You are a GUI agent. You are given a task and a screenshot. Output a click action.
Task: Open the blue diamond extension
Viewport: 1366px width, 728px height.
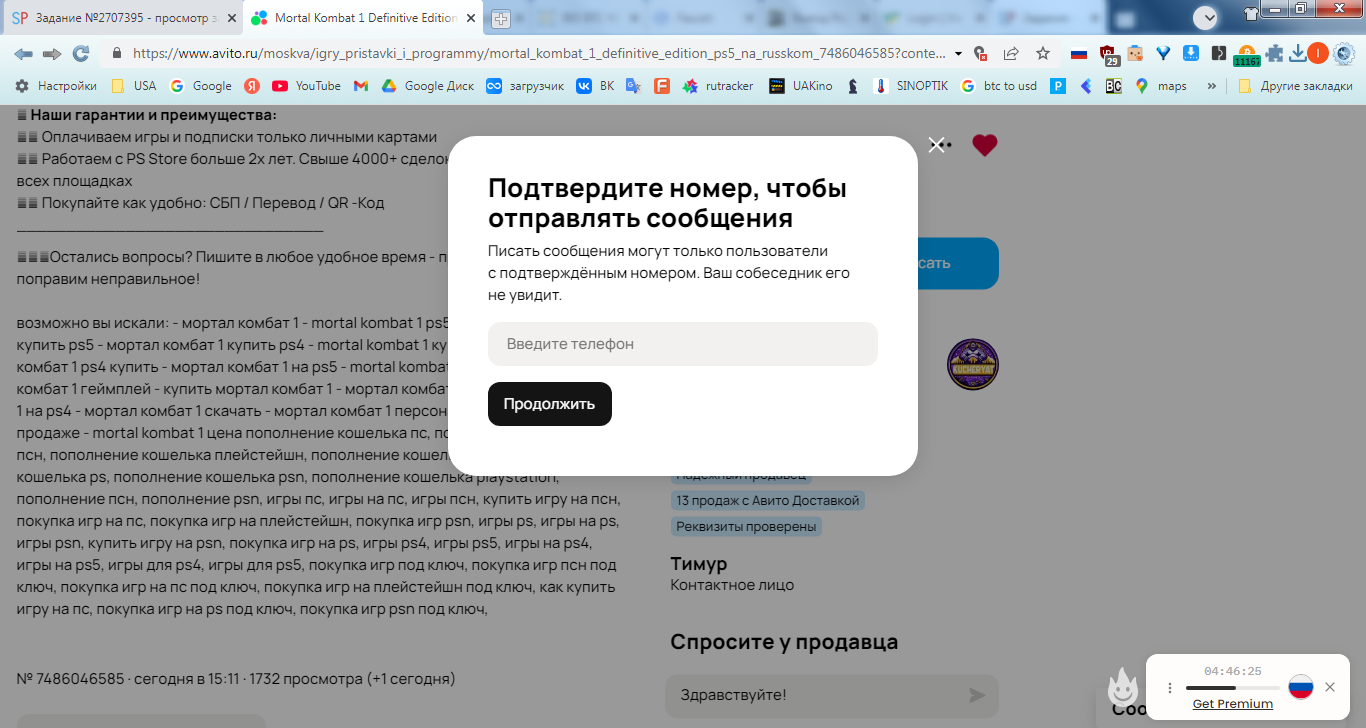pos(1163,54)
